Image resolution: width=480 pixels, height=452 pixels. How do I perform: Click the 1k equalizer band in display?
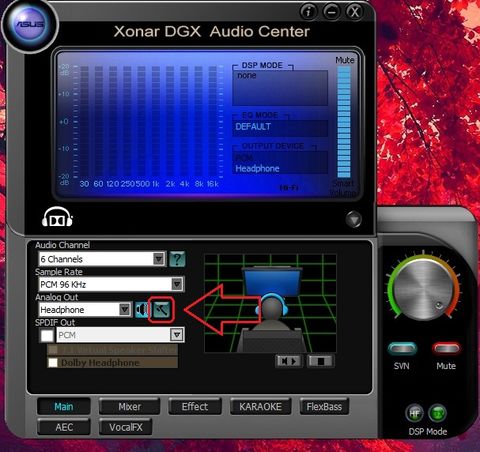tap(156, 123)
